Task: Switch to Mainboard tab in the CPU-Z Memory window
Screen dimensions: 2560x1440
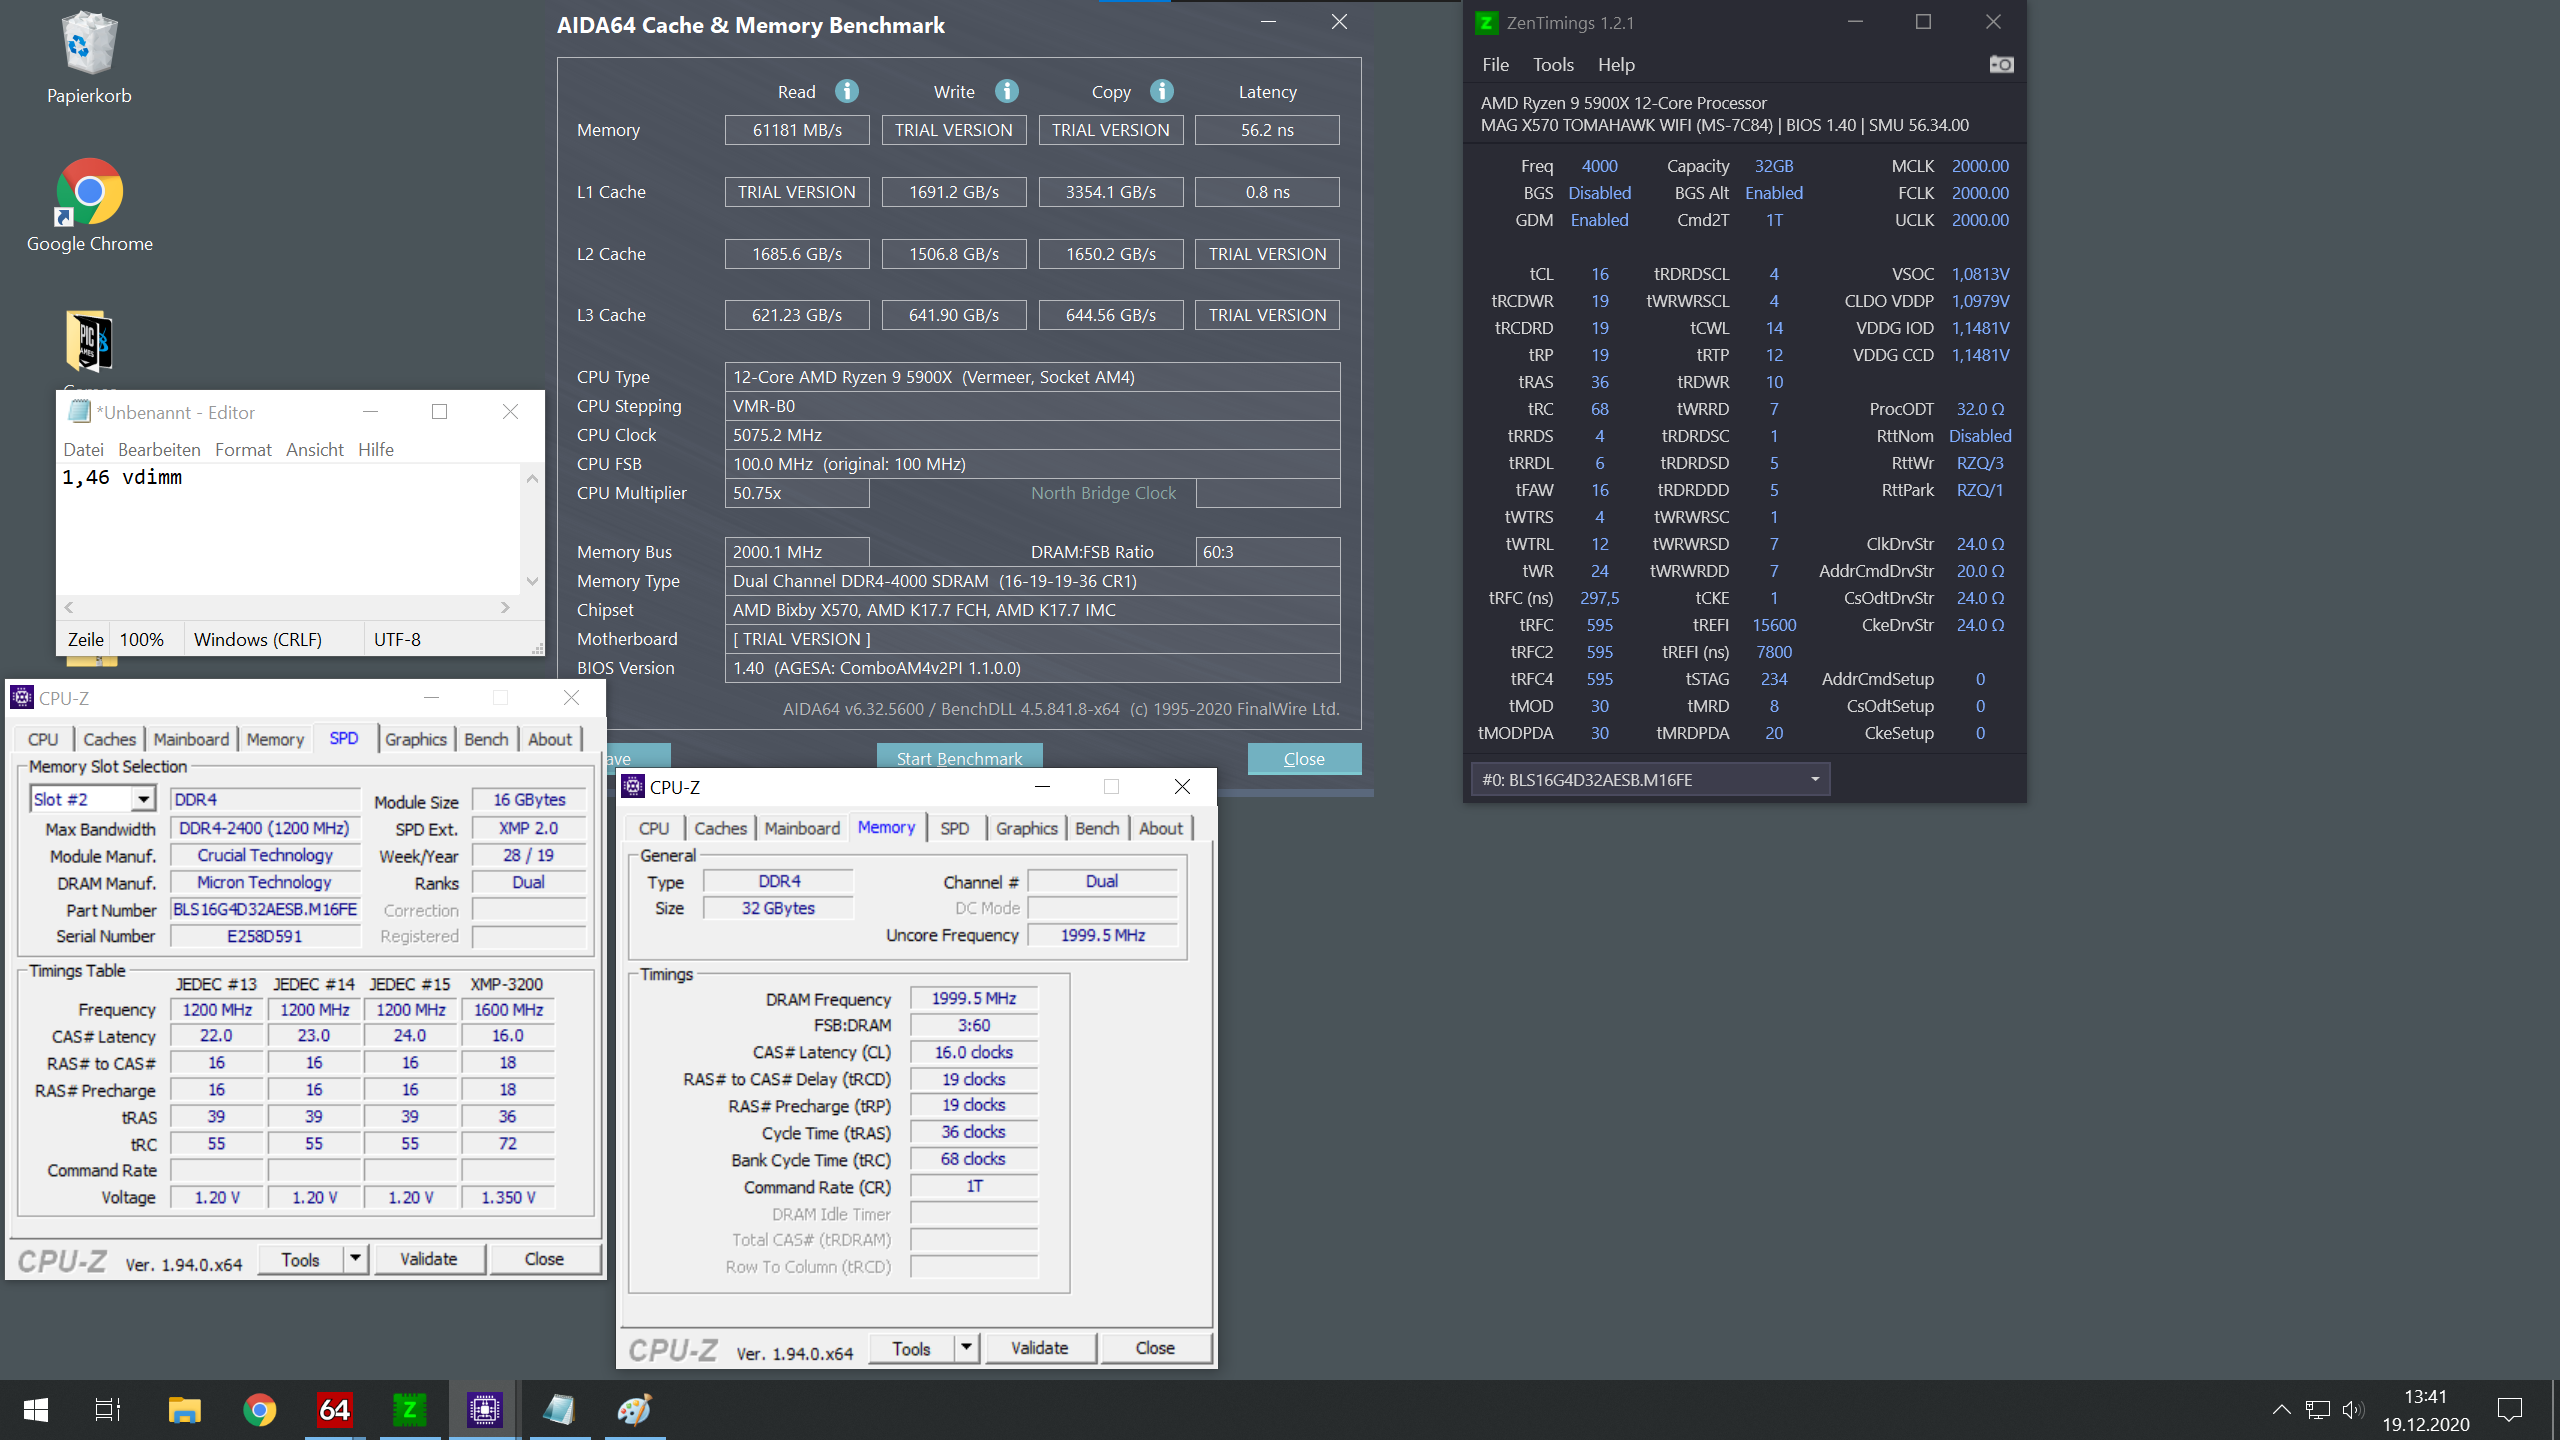Action: [x=801, y=828]
